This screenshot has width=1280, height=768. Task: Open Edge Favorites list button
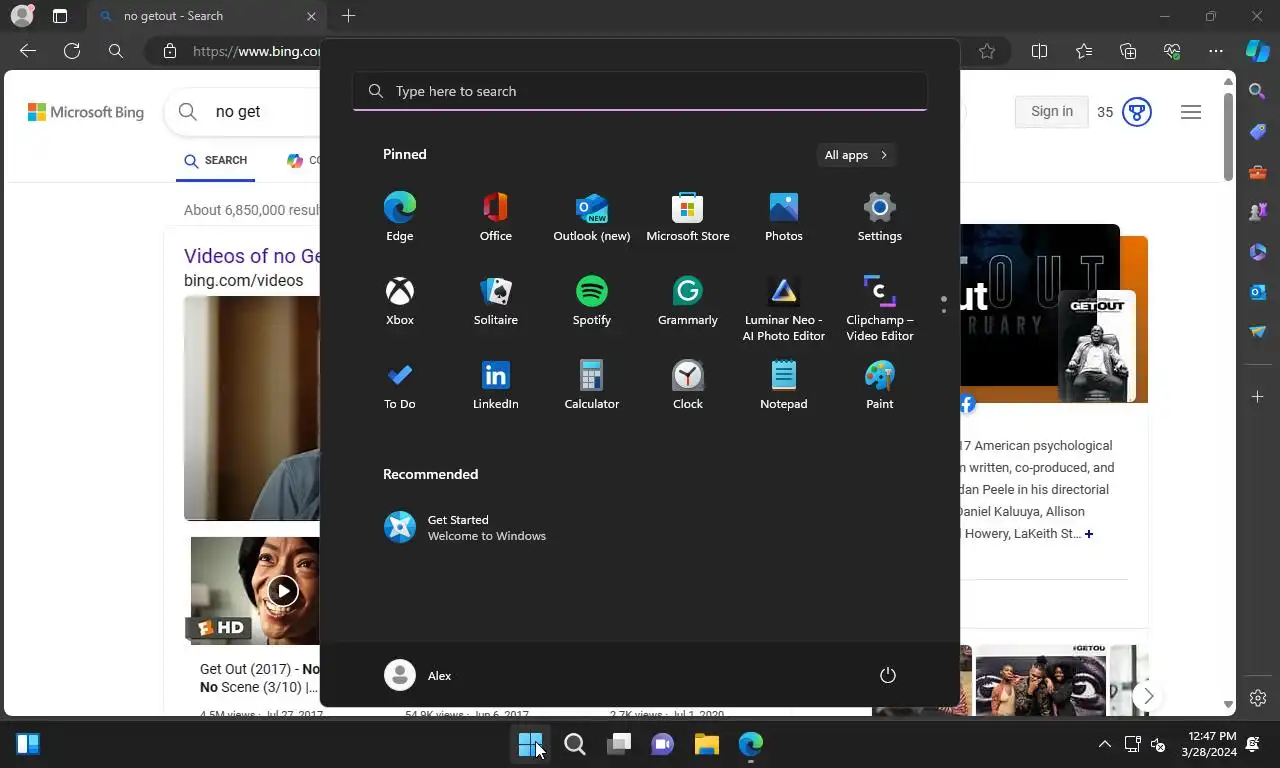(1084, 51)
